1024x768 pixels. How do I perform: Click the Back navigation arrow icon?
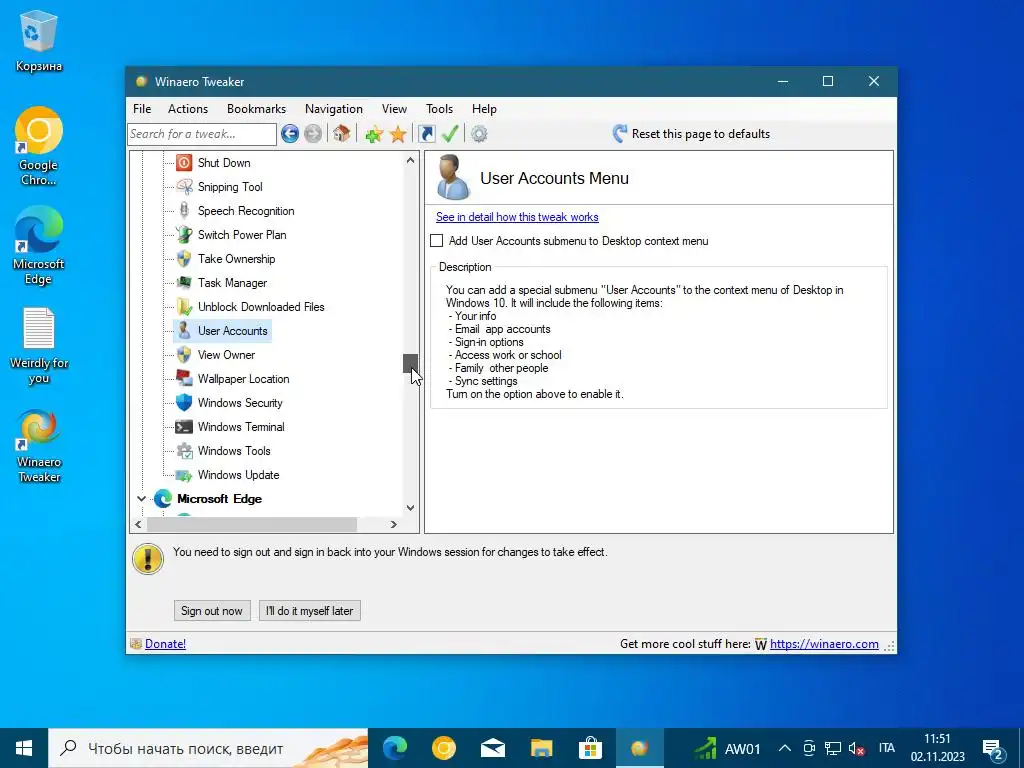(290, 134)
